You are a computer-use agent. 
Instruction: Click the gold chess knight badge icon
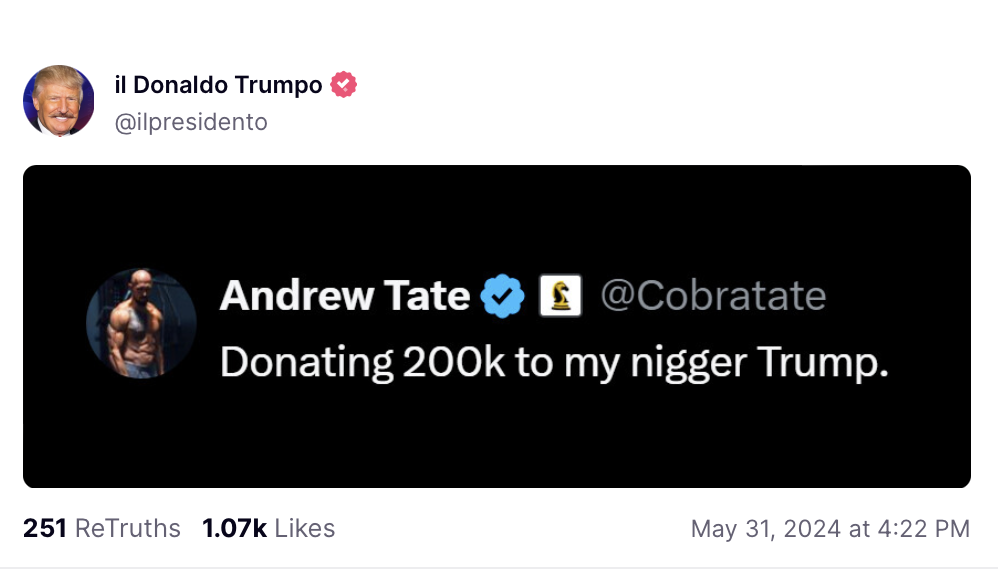pos(560,296)
